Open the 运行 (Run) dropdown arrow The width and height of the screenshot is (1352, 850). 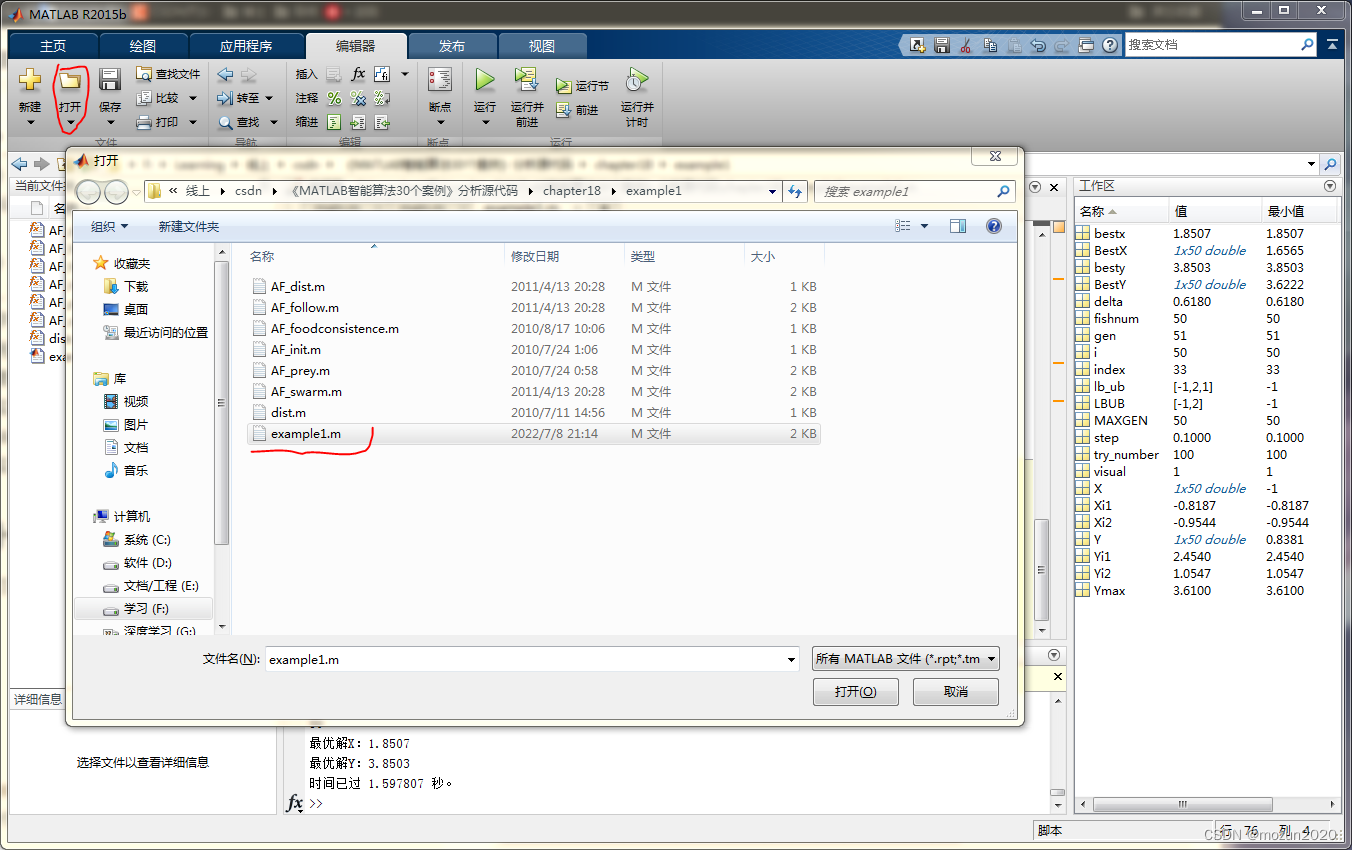pos(485,123)
